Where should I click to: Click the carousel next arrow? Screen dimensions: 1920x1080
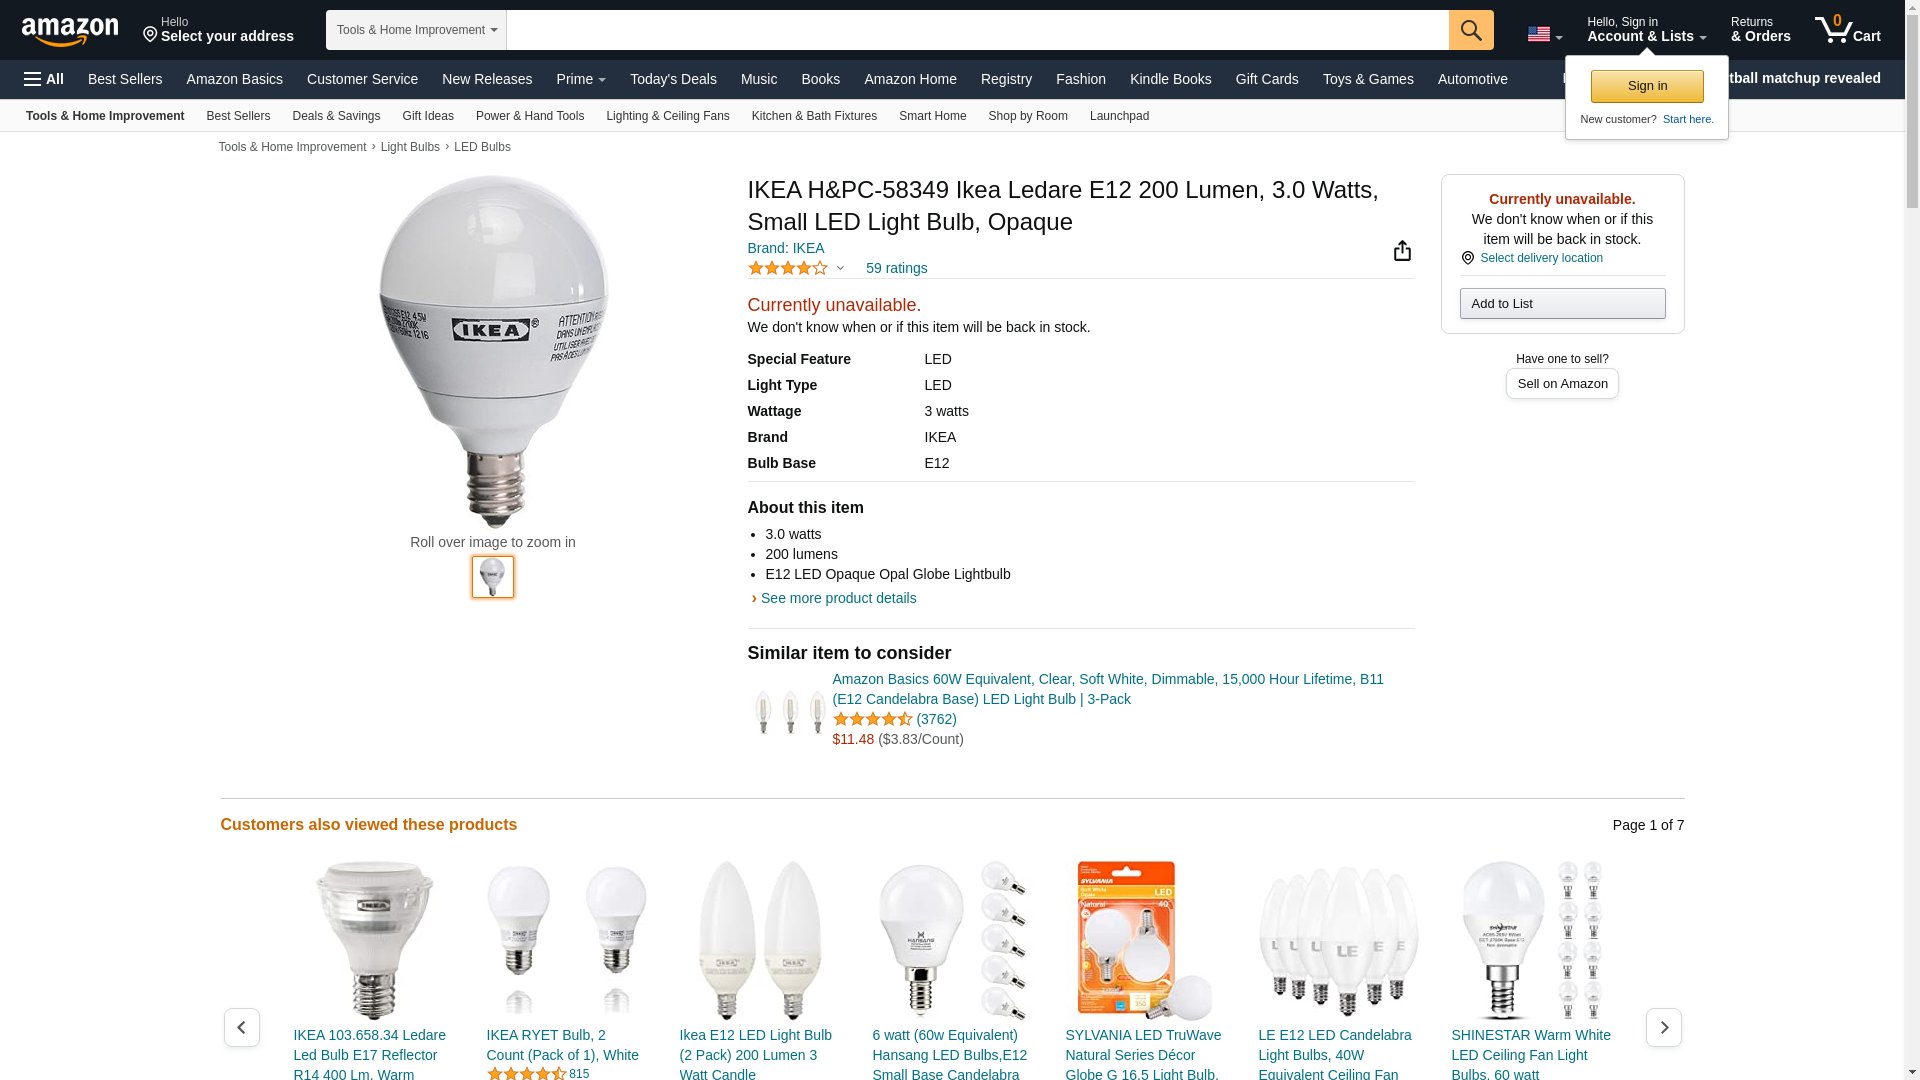pyautogui.click(x=1663, y=1027)
